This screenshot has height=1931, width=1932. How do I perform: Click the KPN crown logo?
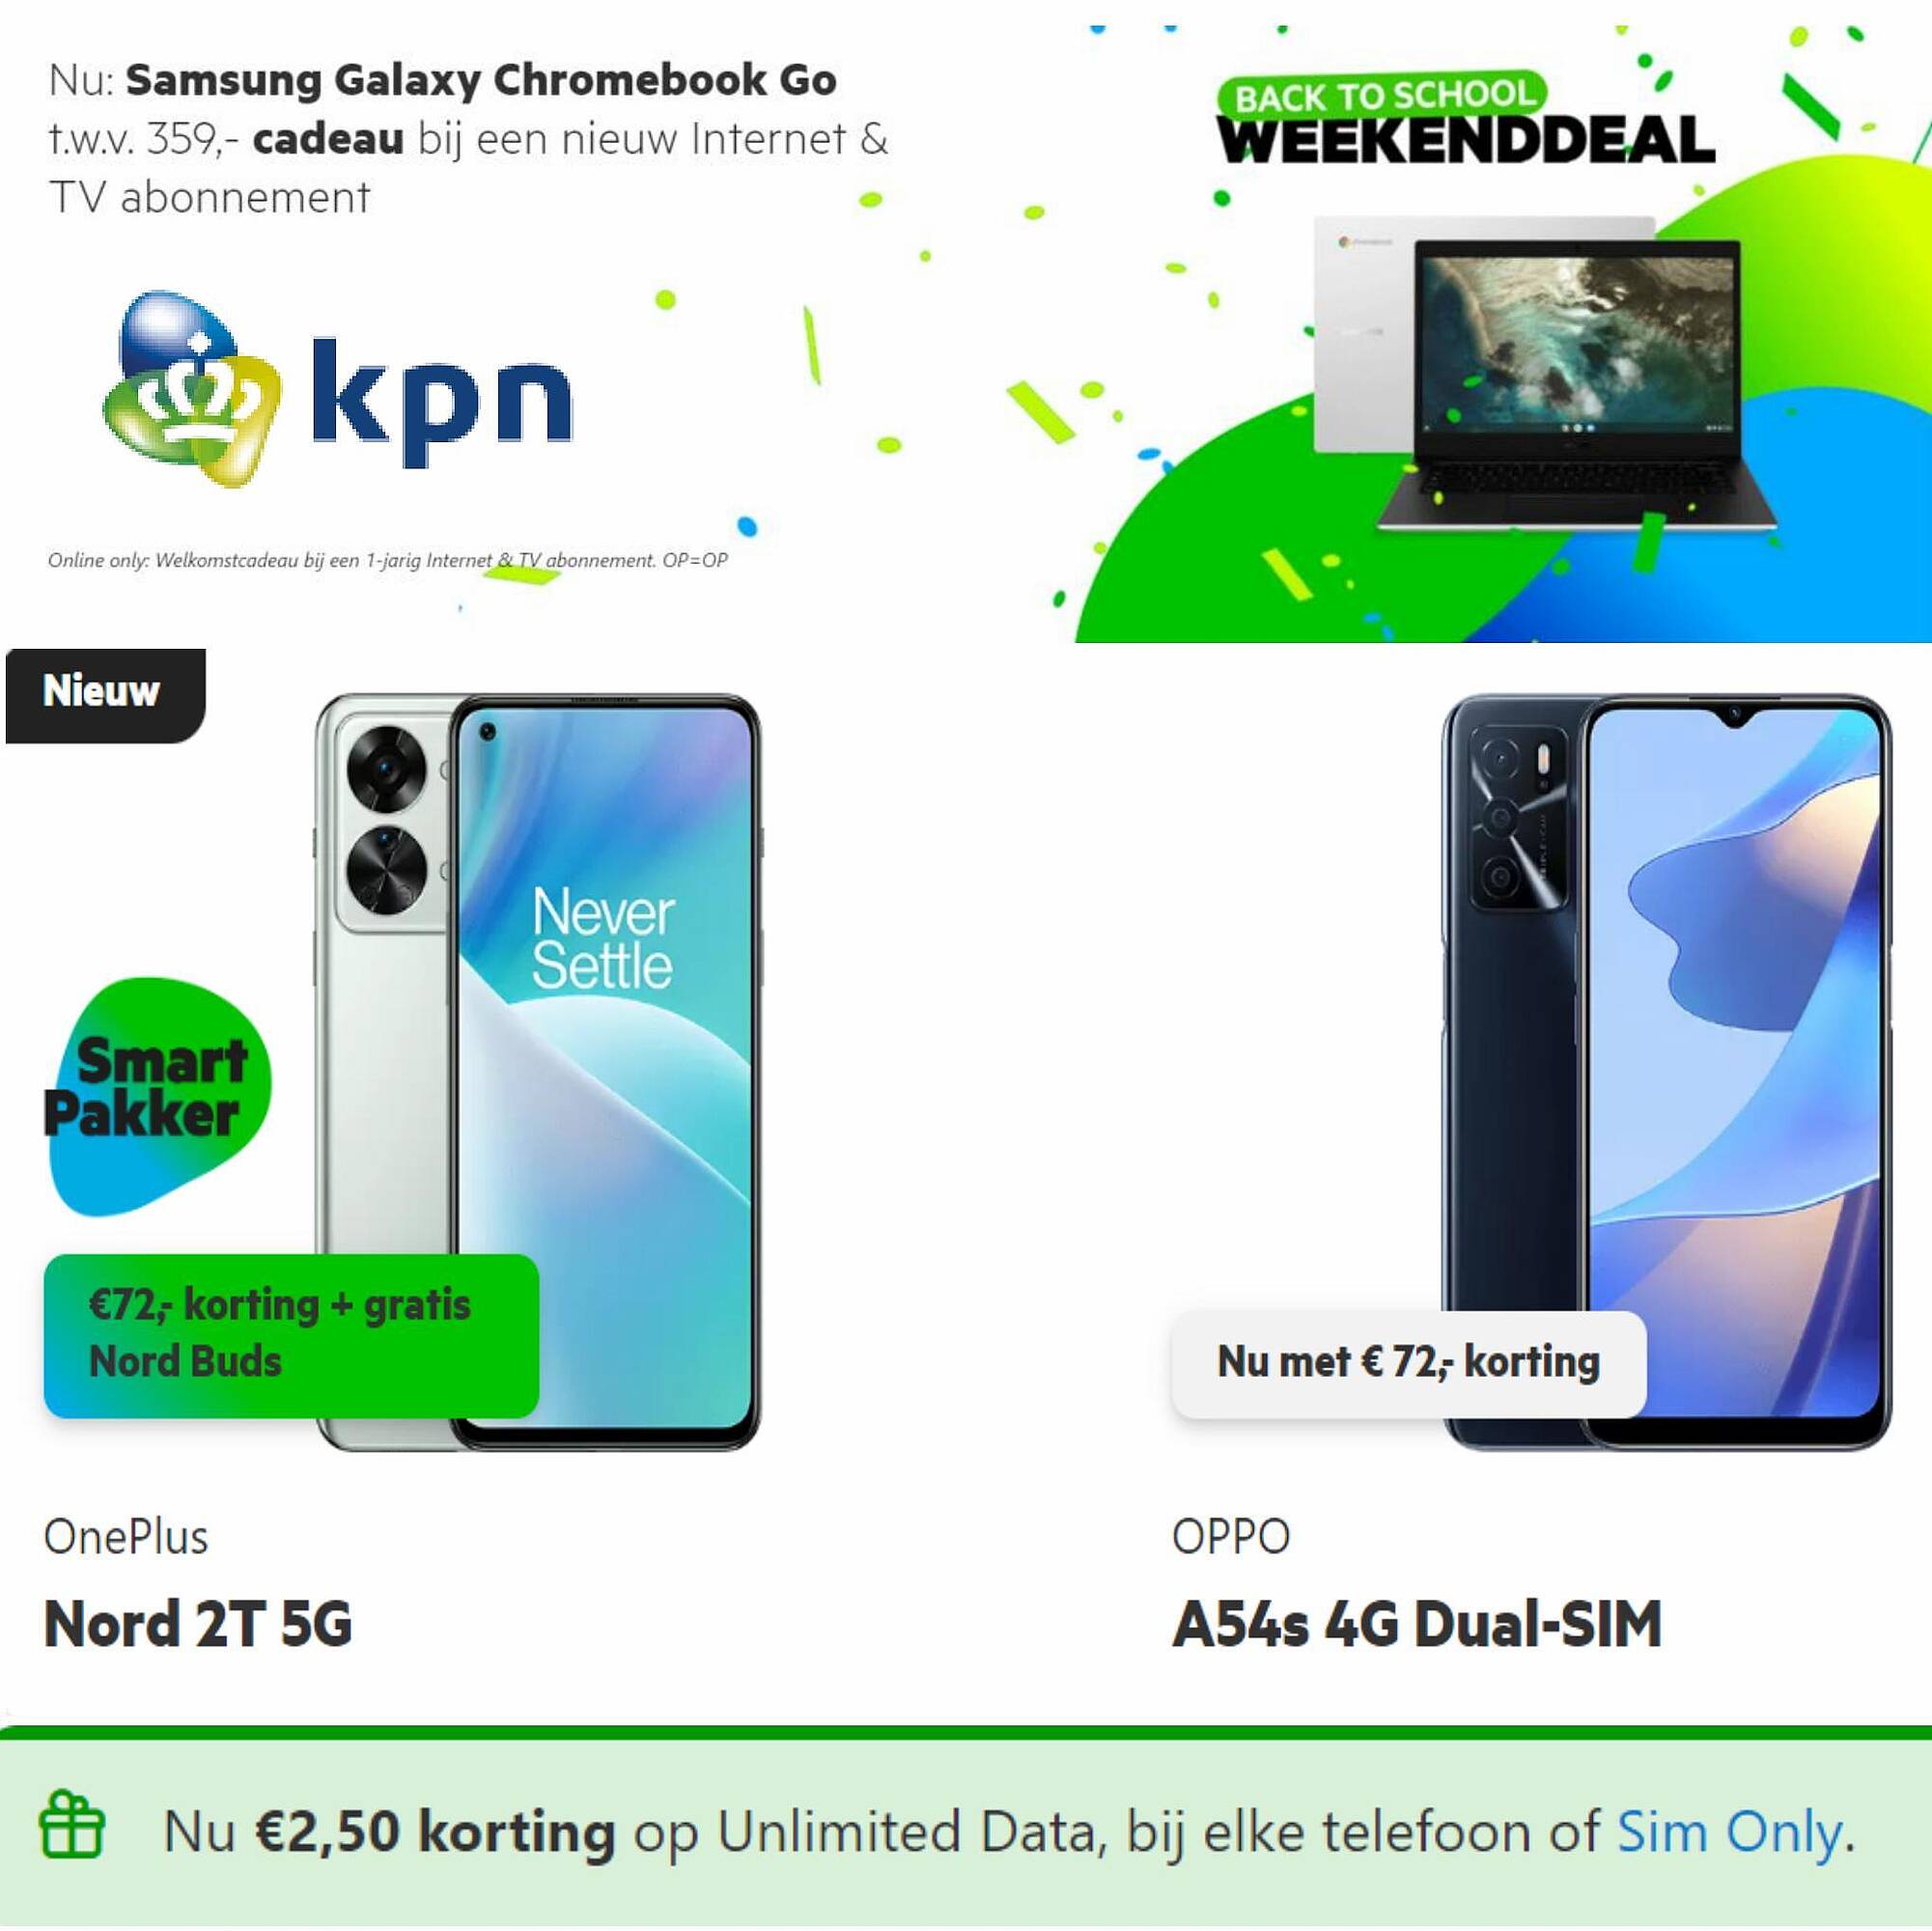tap(192, 389)
